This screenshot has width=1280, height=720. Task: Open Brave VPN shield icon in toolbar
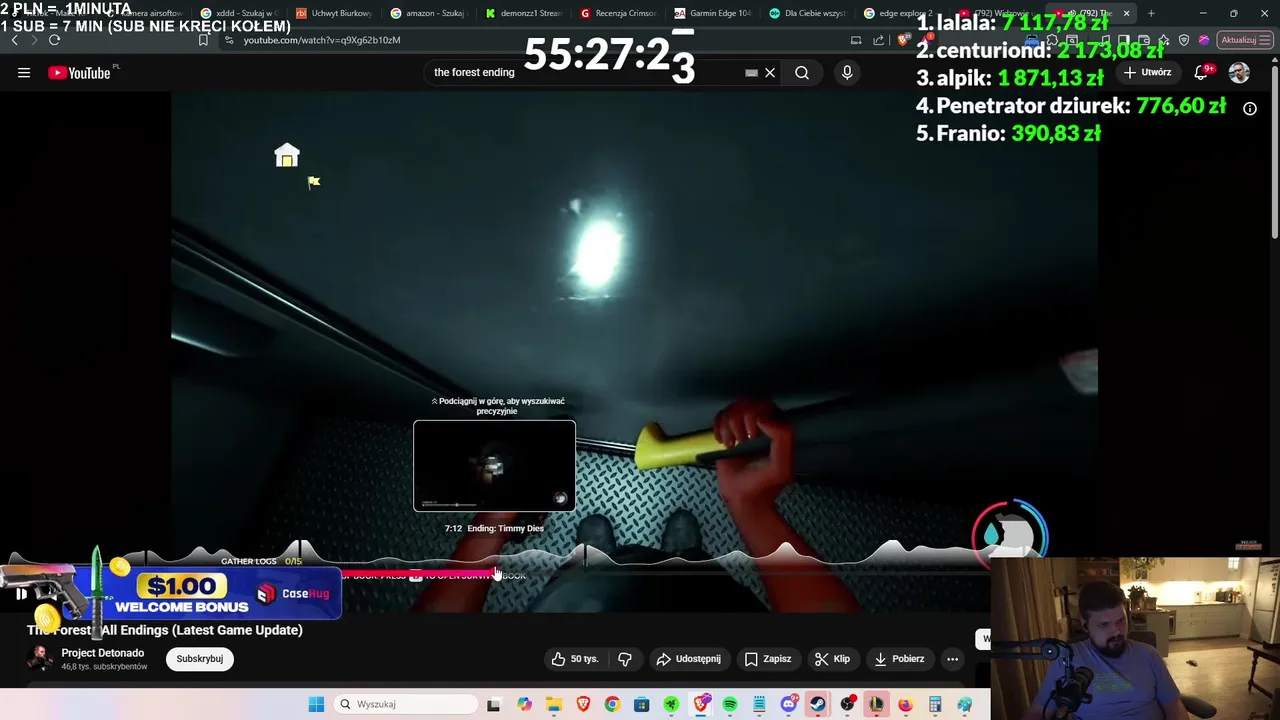(1184, 40)
